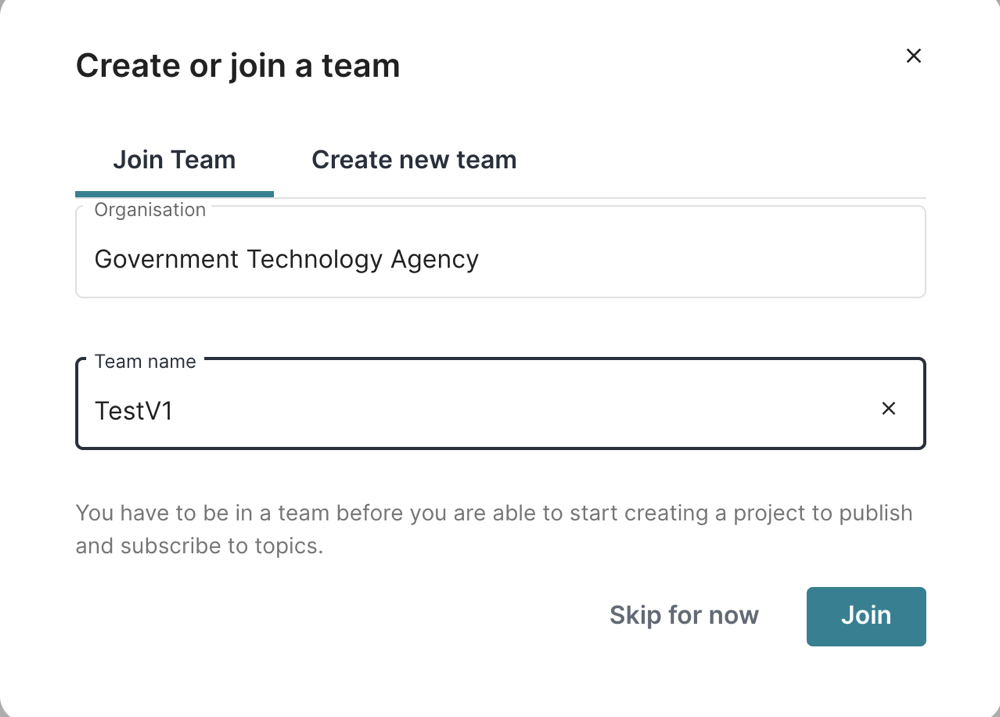Click the Organisation field label
Viewport: 1000px width, 717px height.
click(150, 210)
